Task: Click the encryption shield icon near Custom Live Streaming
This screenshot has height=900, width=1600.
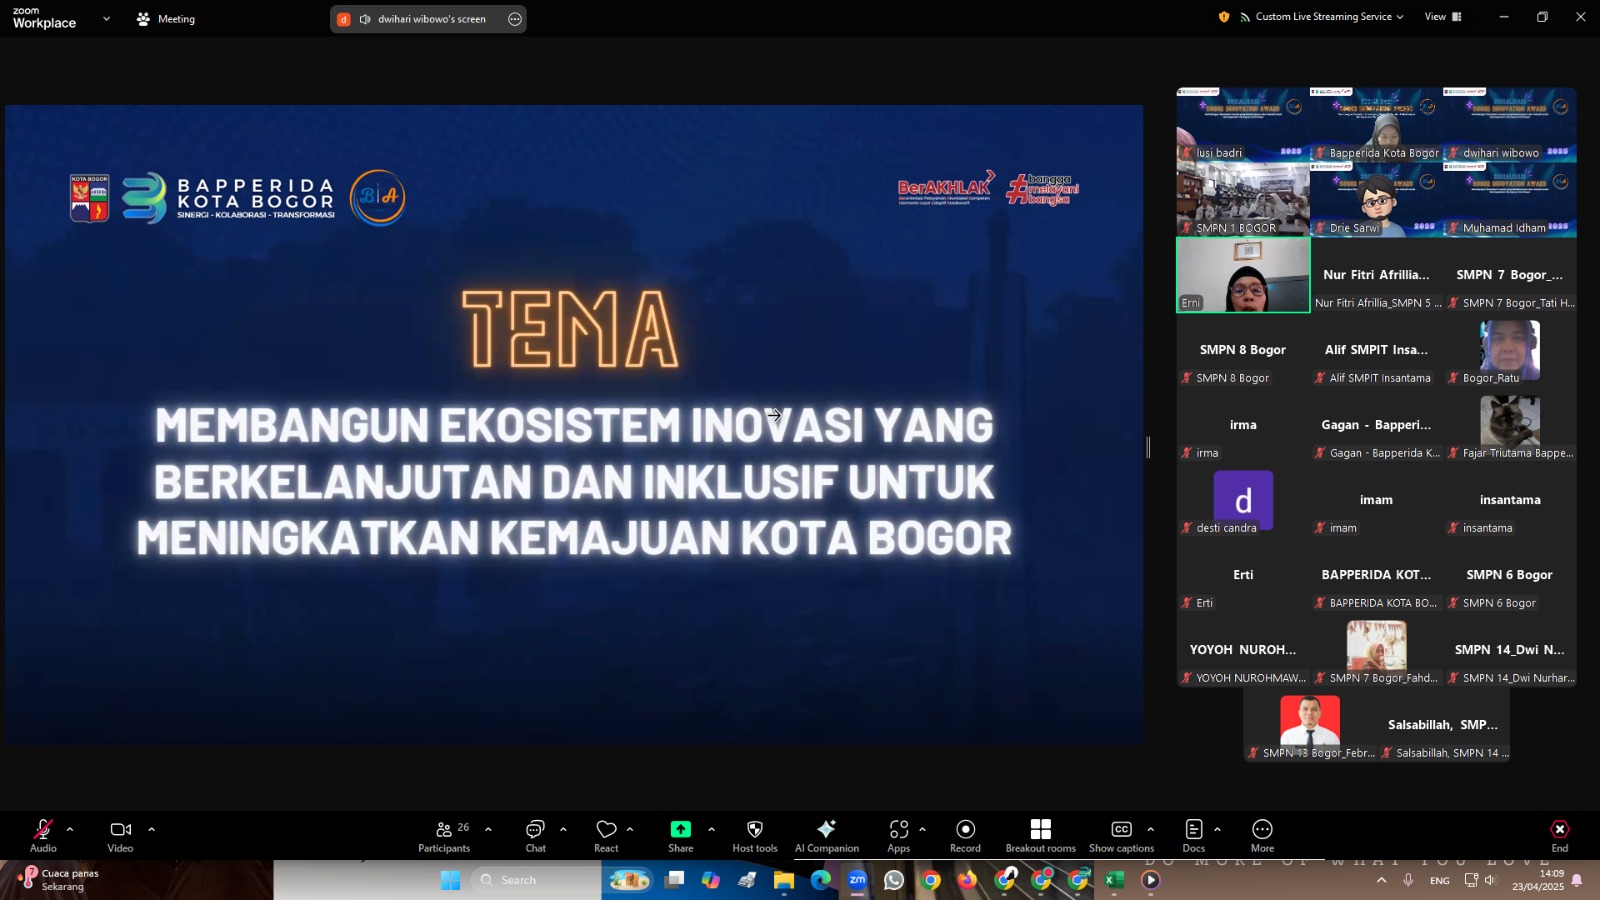Action: (x=1224, y=17)
